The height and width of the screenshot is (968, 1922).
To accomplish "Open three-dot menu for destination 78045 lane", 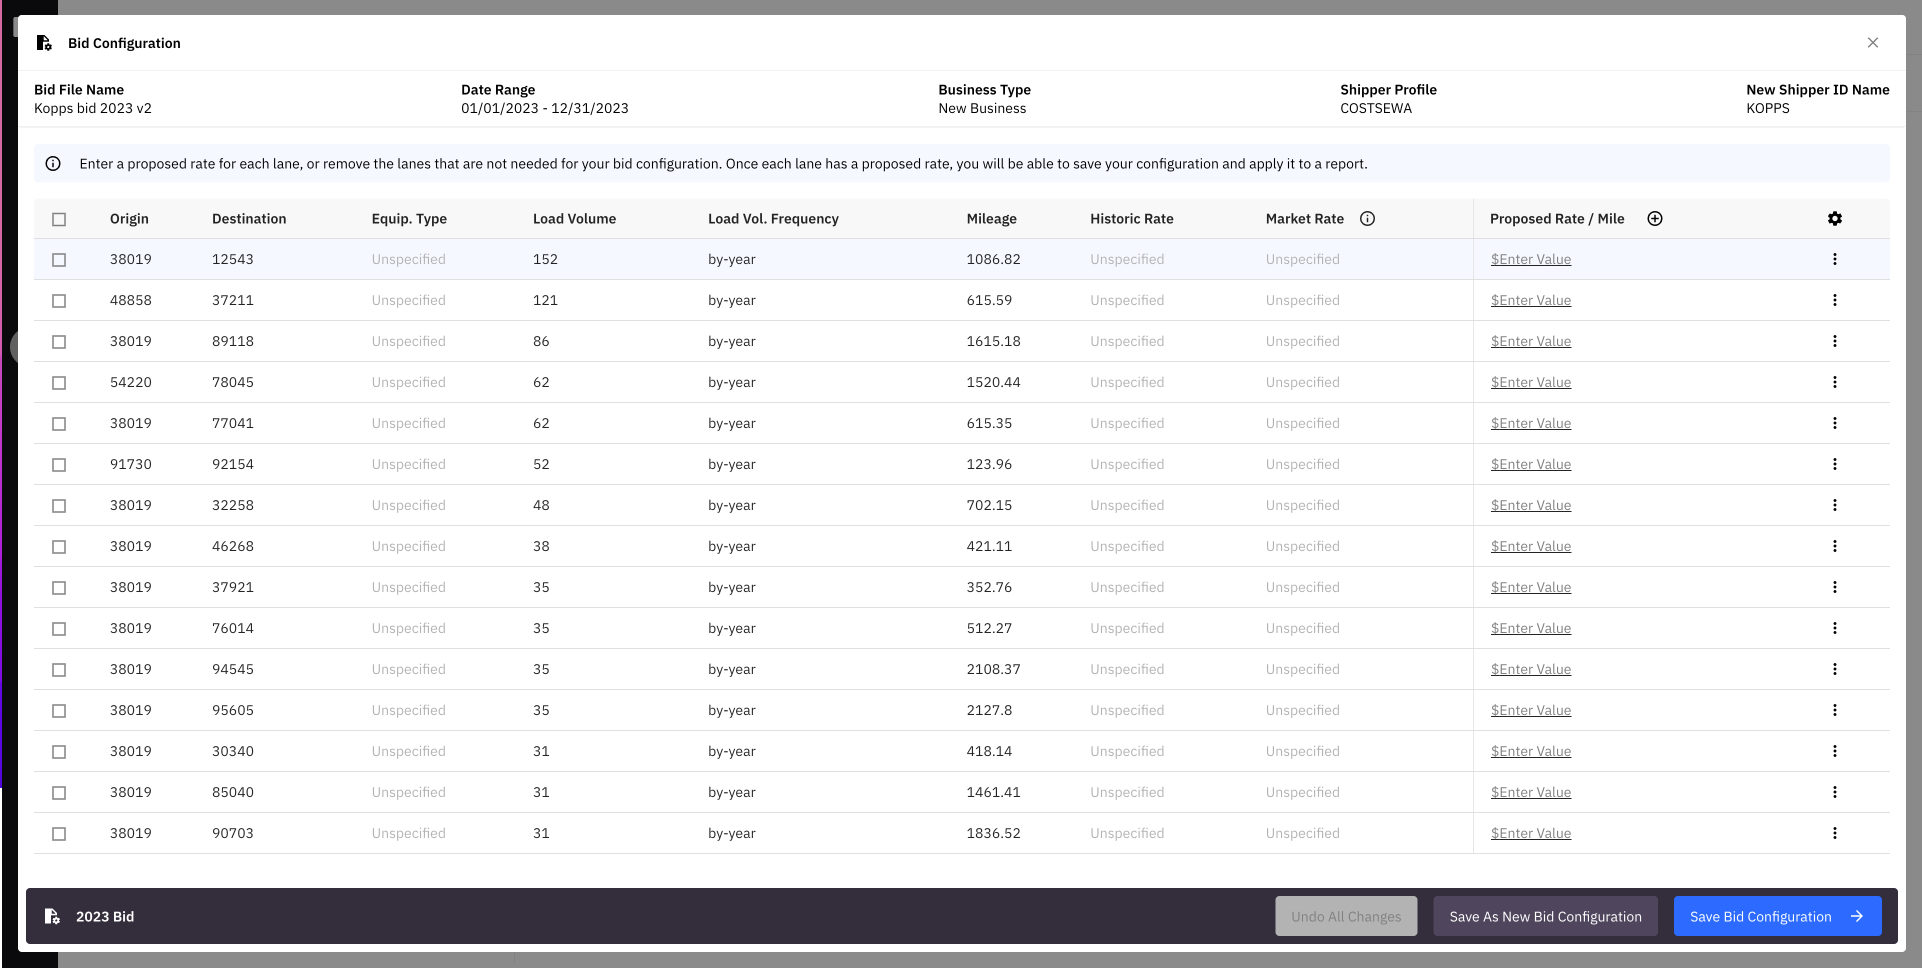I will tap(1834, 382).
